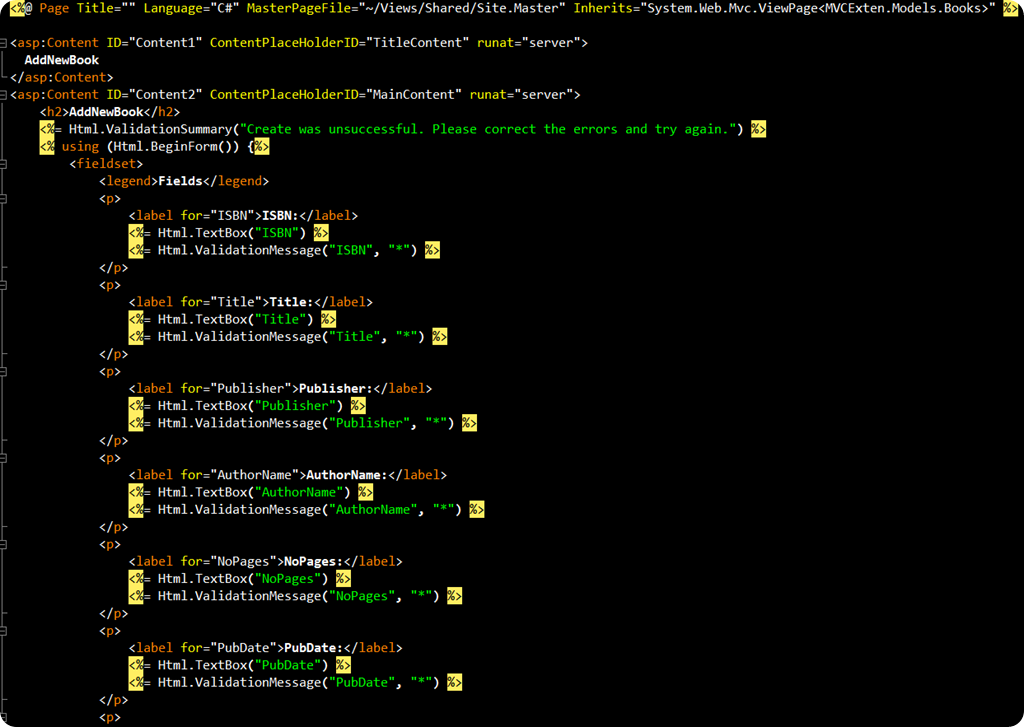Click ContentPlaceHolderID="MainContent" in the Content2 tag
Viewport: 1024px width, 727px height.
(x=336, y=95)
